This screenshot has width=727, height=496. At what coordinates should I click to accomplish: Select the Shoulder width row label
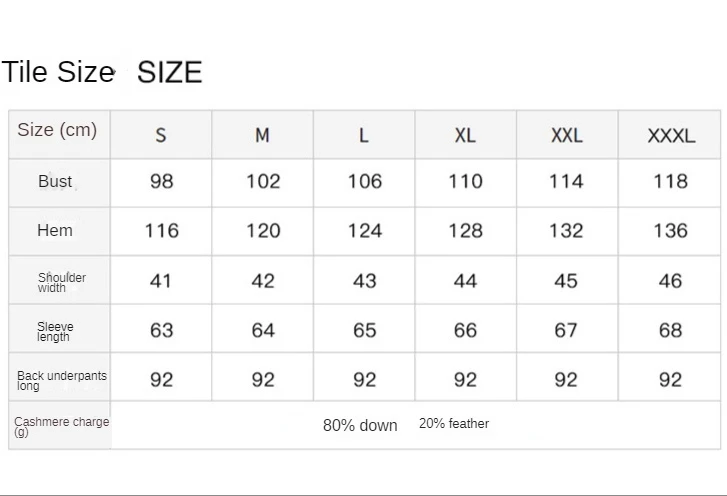(62, 282)
